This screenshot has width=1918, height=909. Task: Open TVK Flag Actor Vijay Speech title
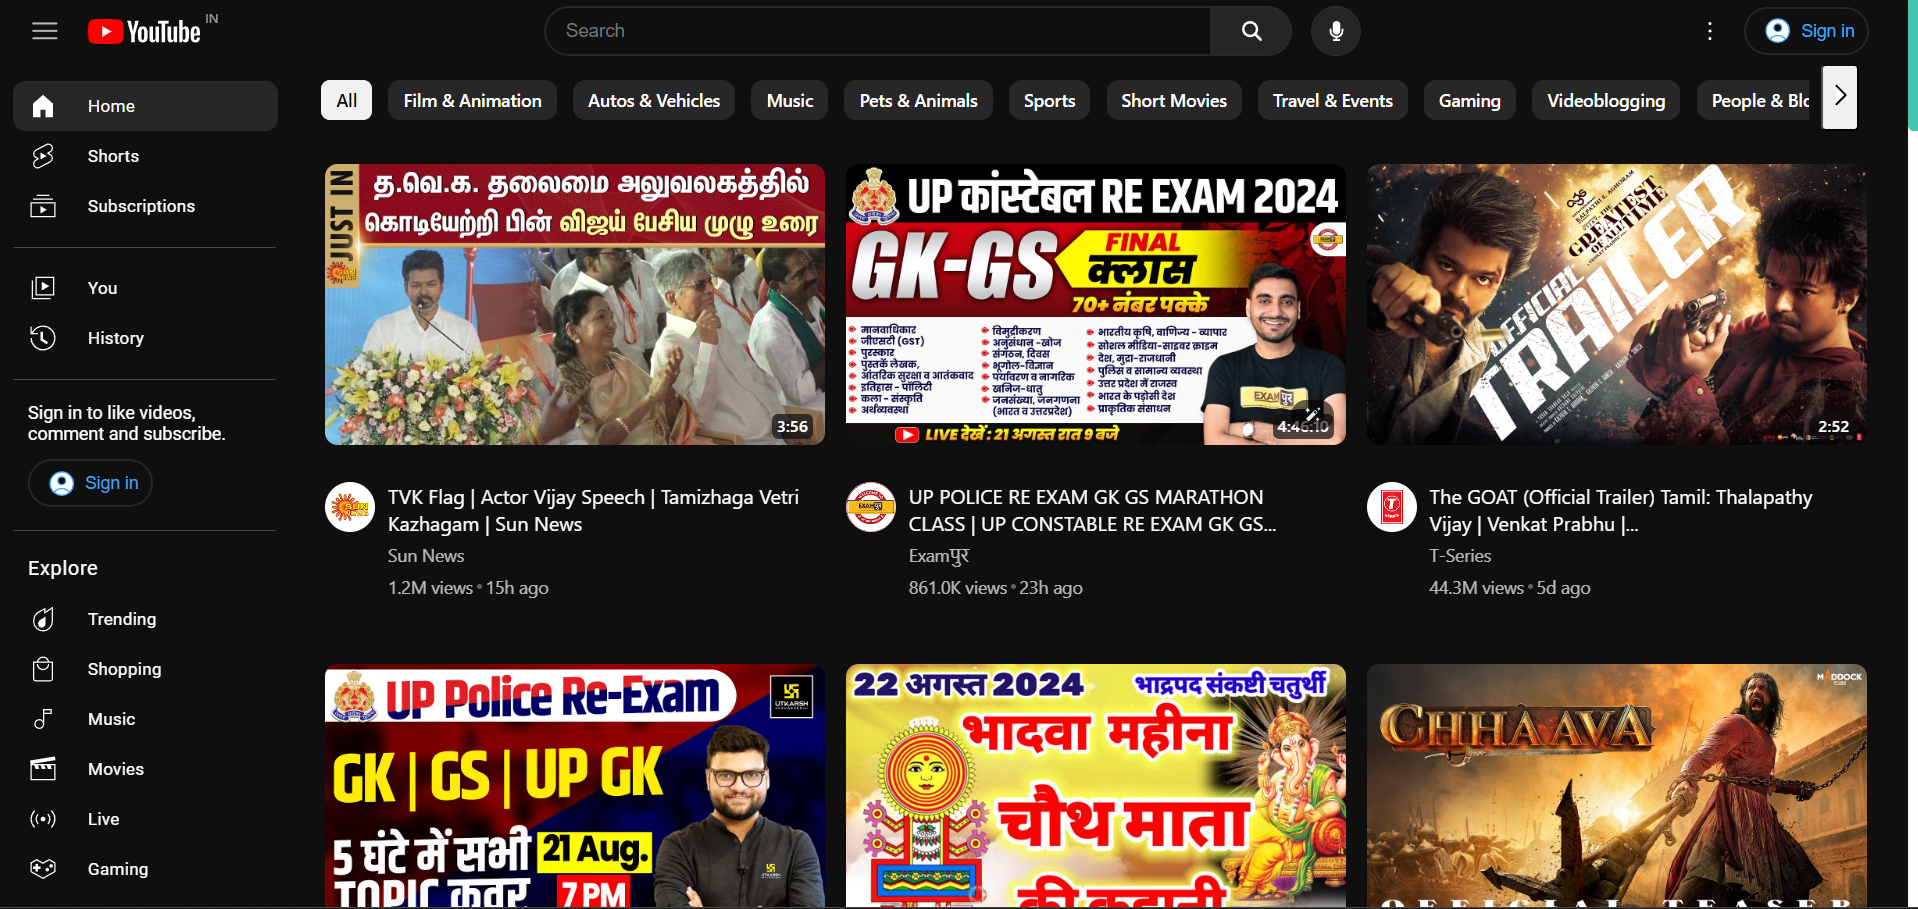click(593, 510)
